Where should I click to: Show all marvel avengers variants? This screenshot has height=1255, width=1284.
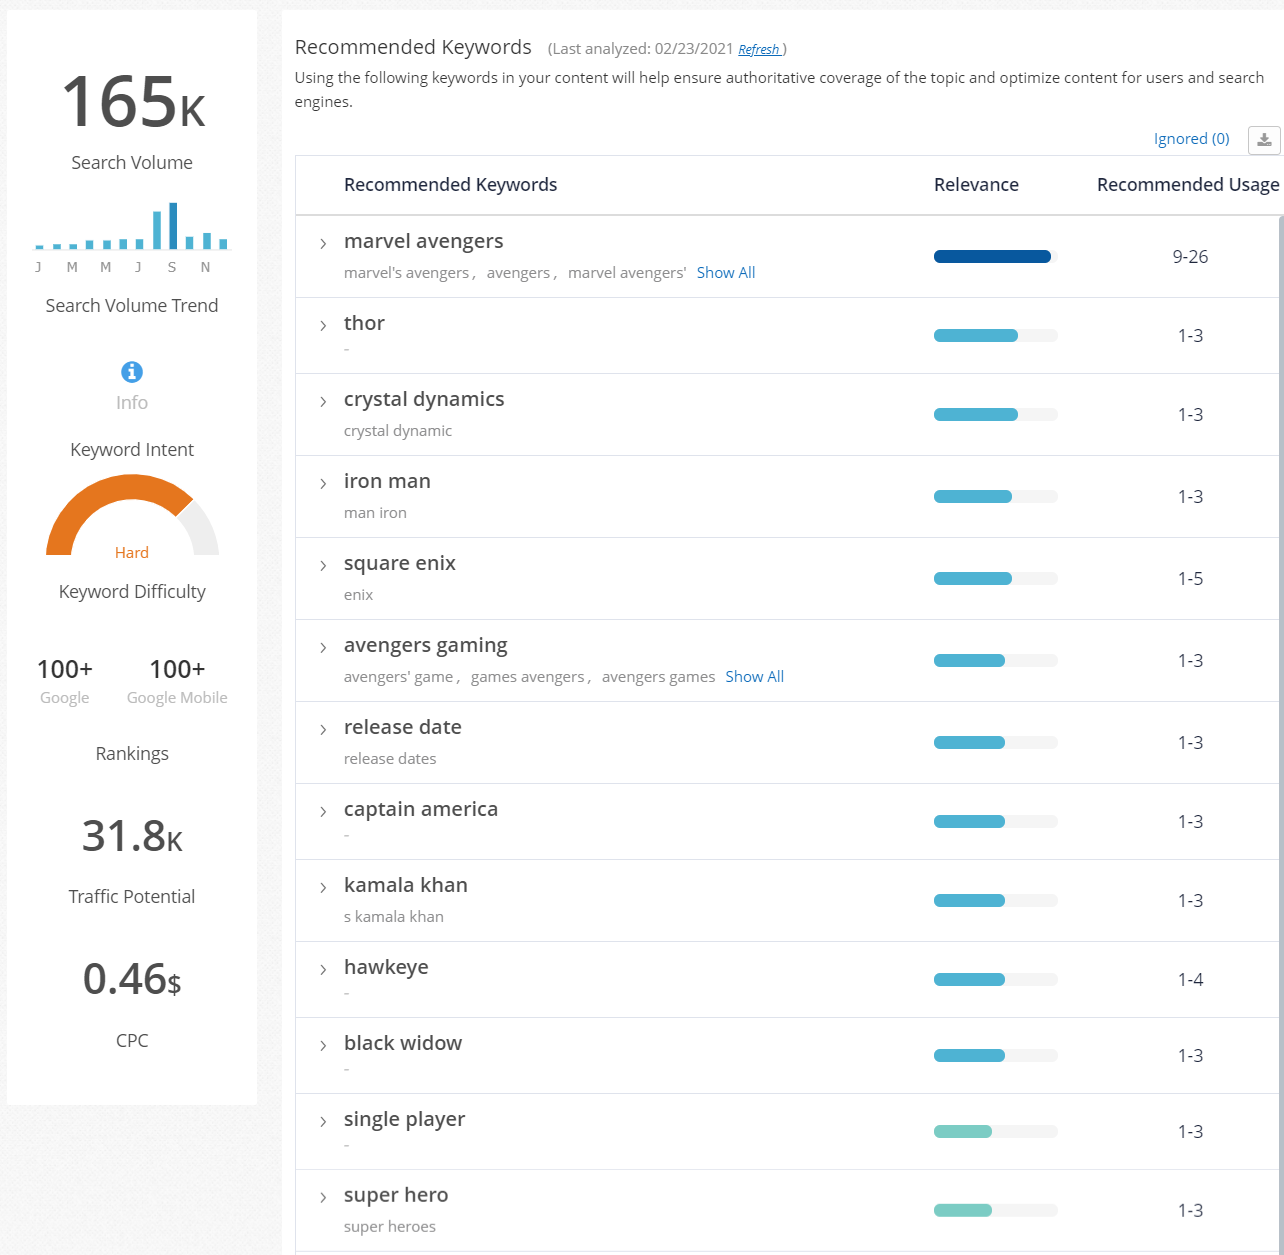click(x=726, y=273)
